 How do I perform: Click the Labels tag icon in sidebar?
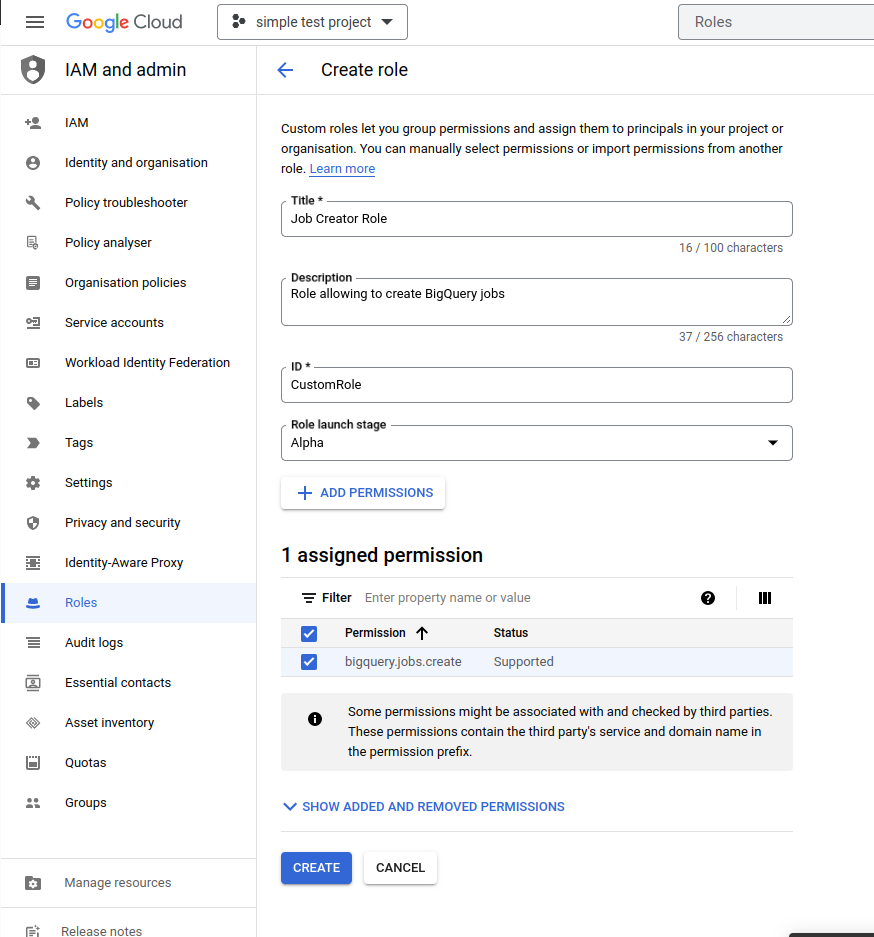pos(33,403)
